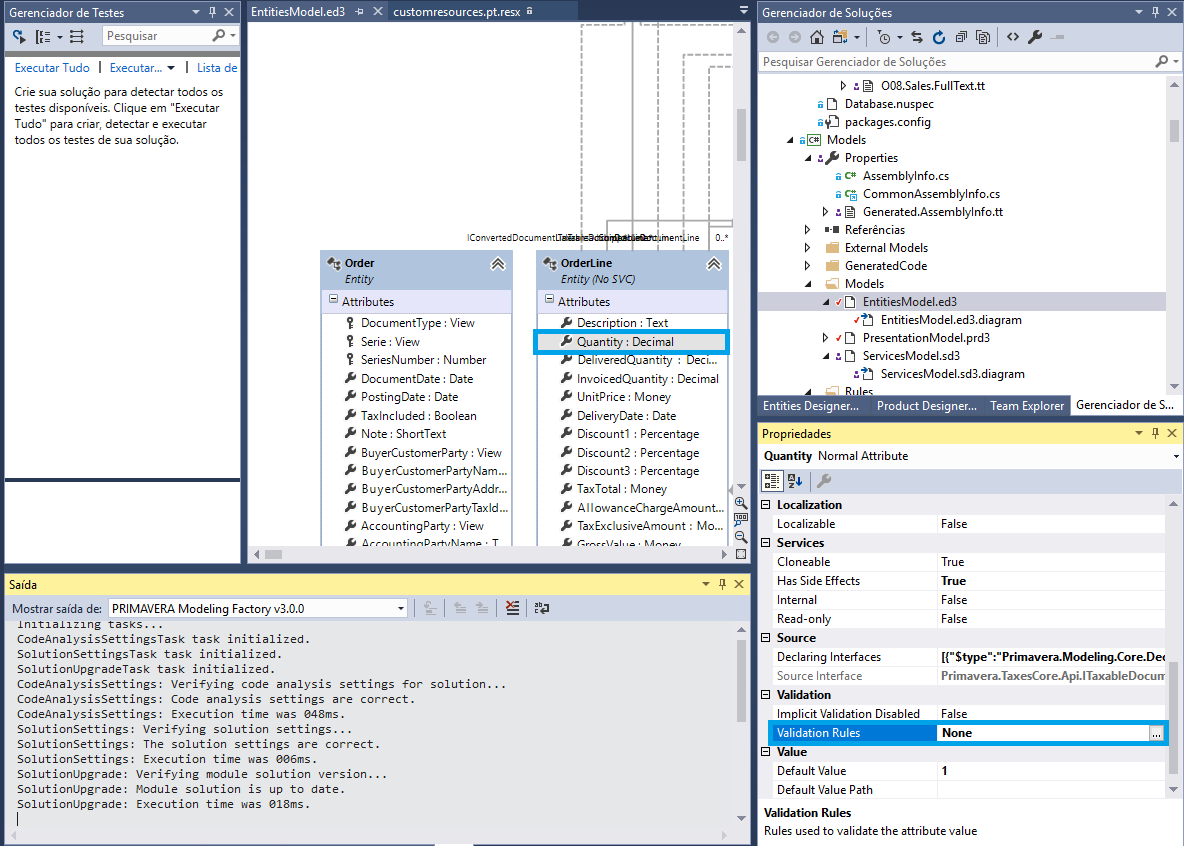This screenshot has height=846, width=1184.
Task: Click the Solution Explorer vertical scrollbar thumb
Action: pyautogui.click(x=1174, y=130)
